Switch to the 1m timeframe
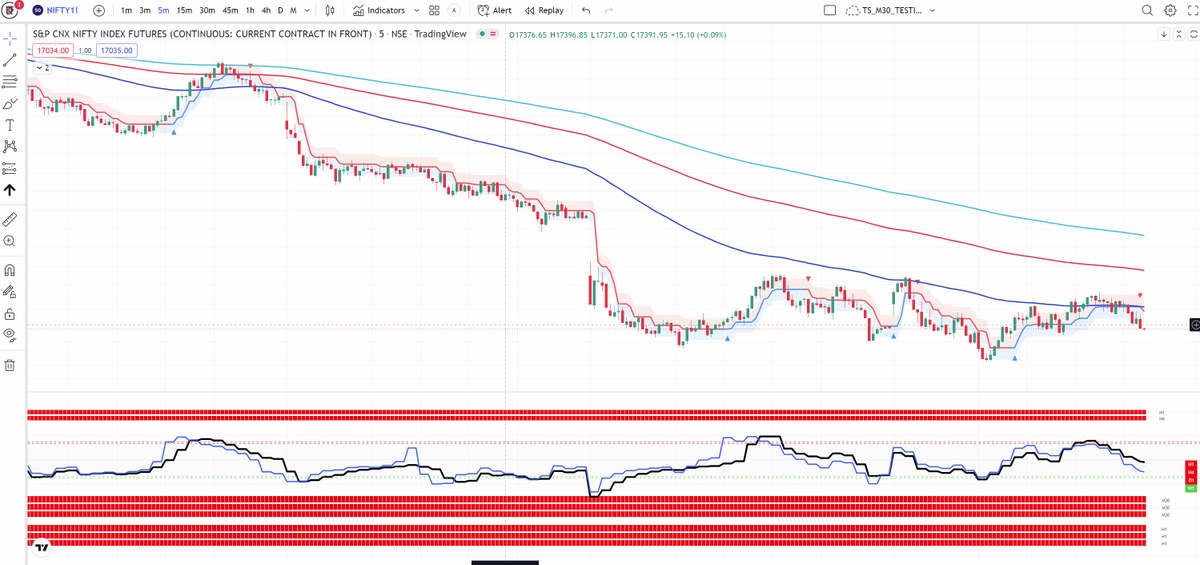 [x=126, y=10]
